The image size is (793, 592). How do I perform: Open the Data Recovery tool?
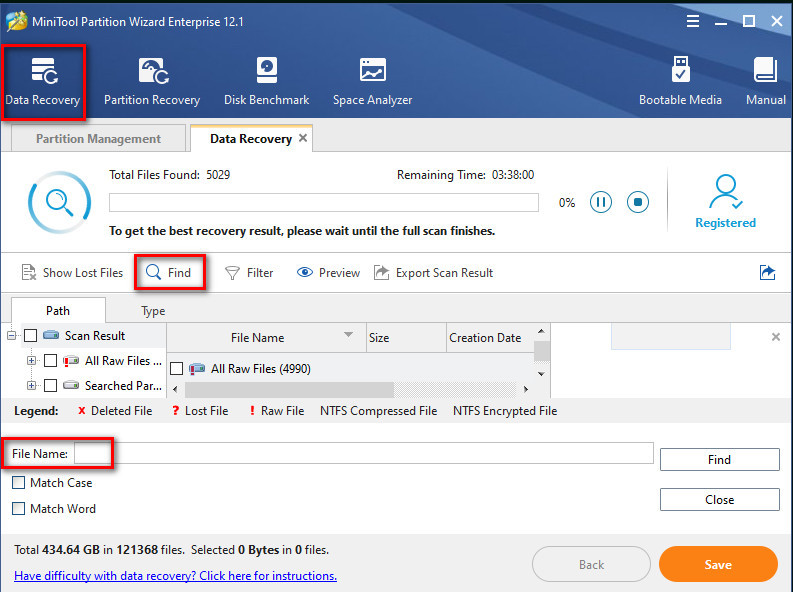click(42, 79)
